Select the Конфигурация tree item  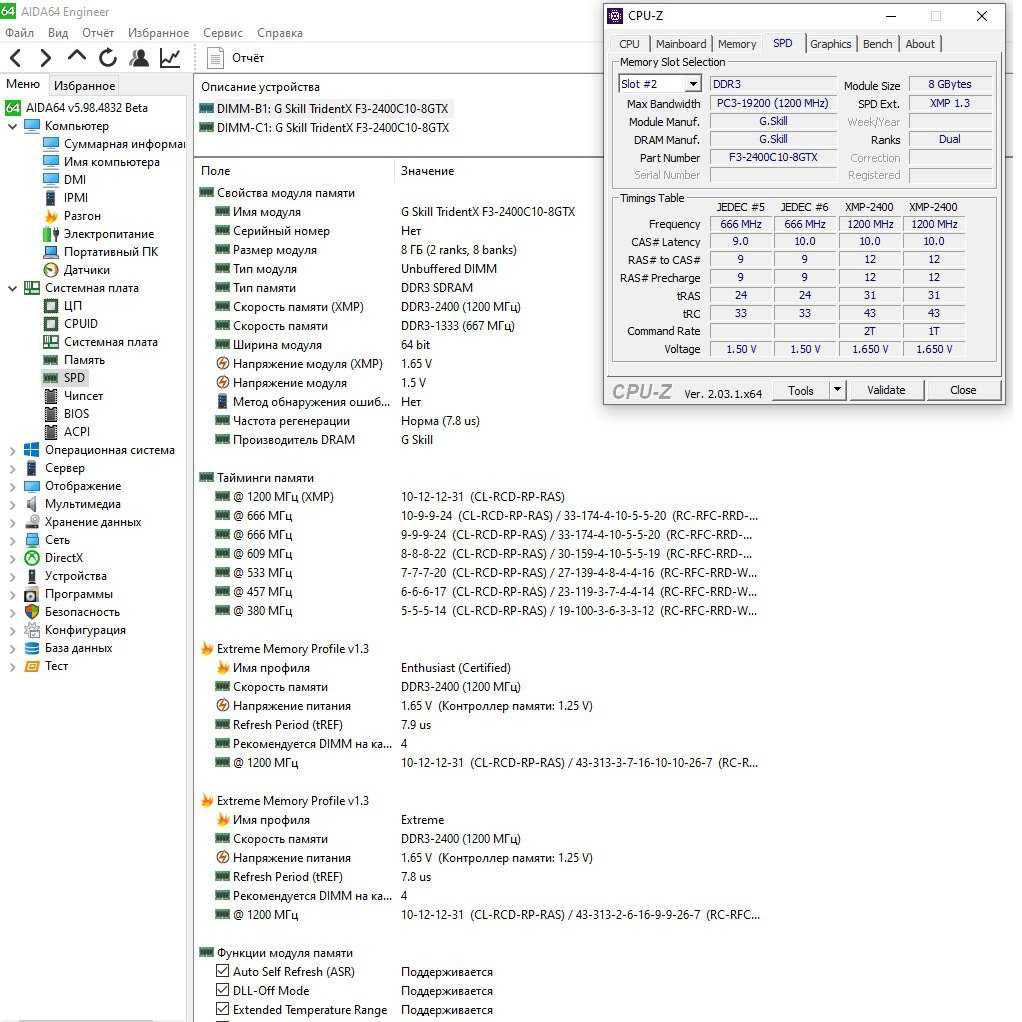(85, 630)
